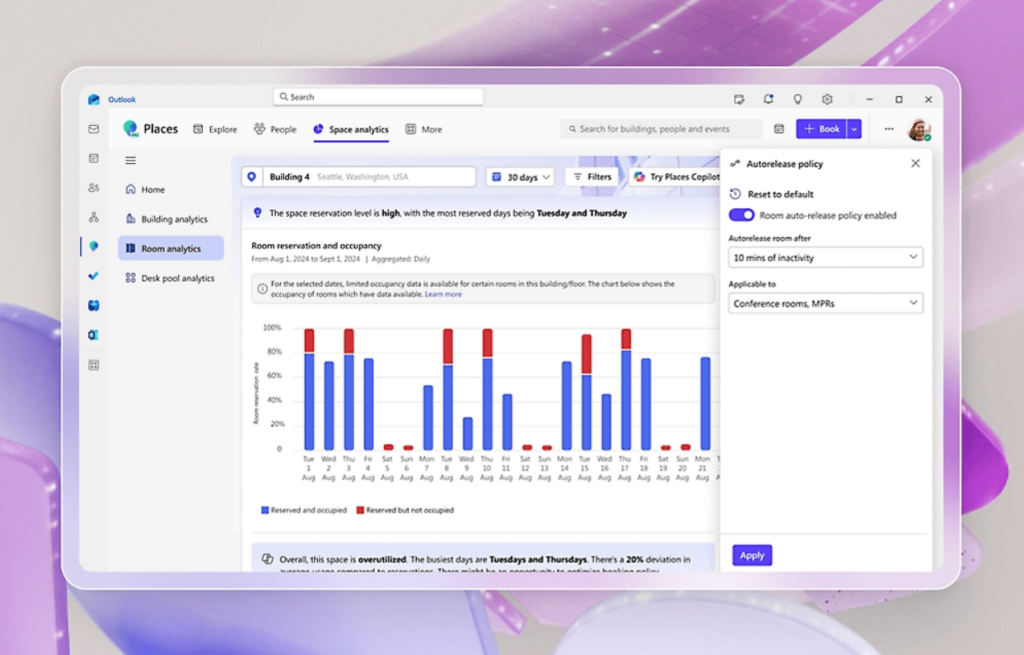Click the Outlook search box
Viewport: 1024px width, 655px height.
378,97
